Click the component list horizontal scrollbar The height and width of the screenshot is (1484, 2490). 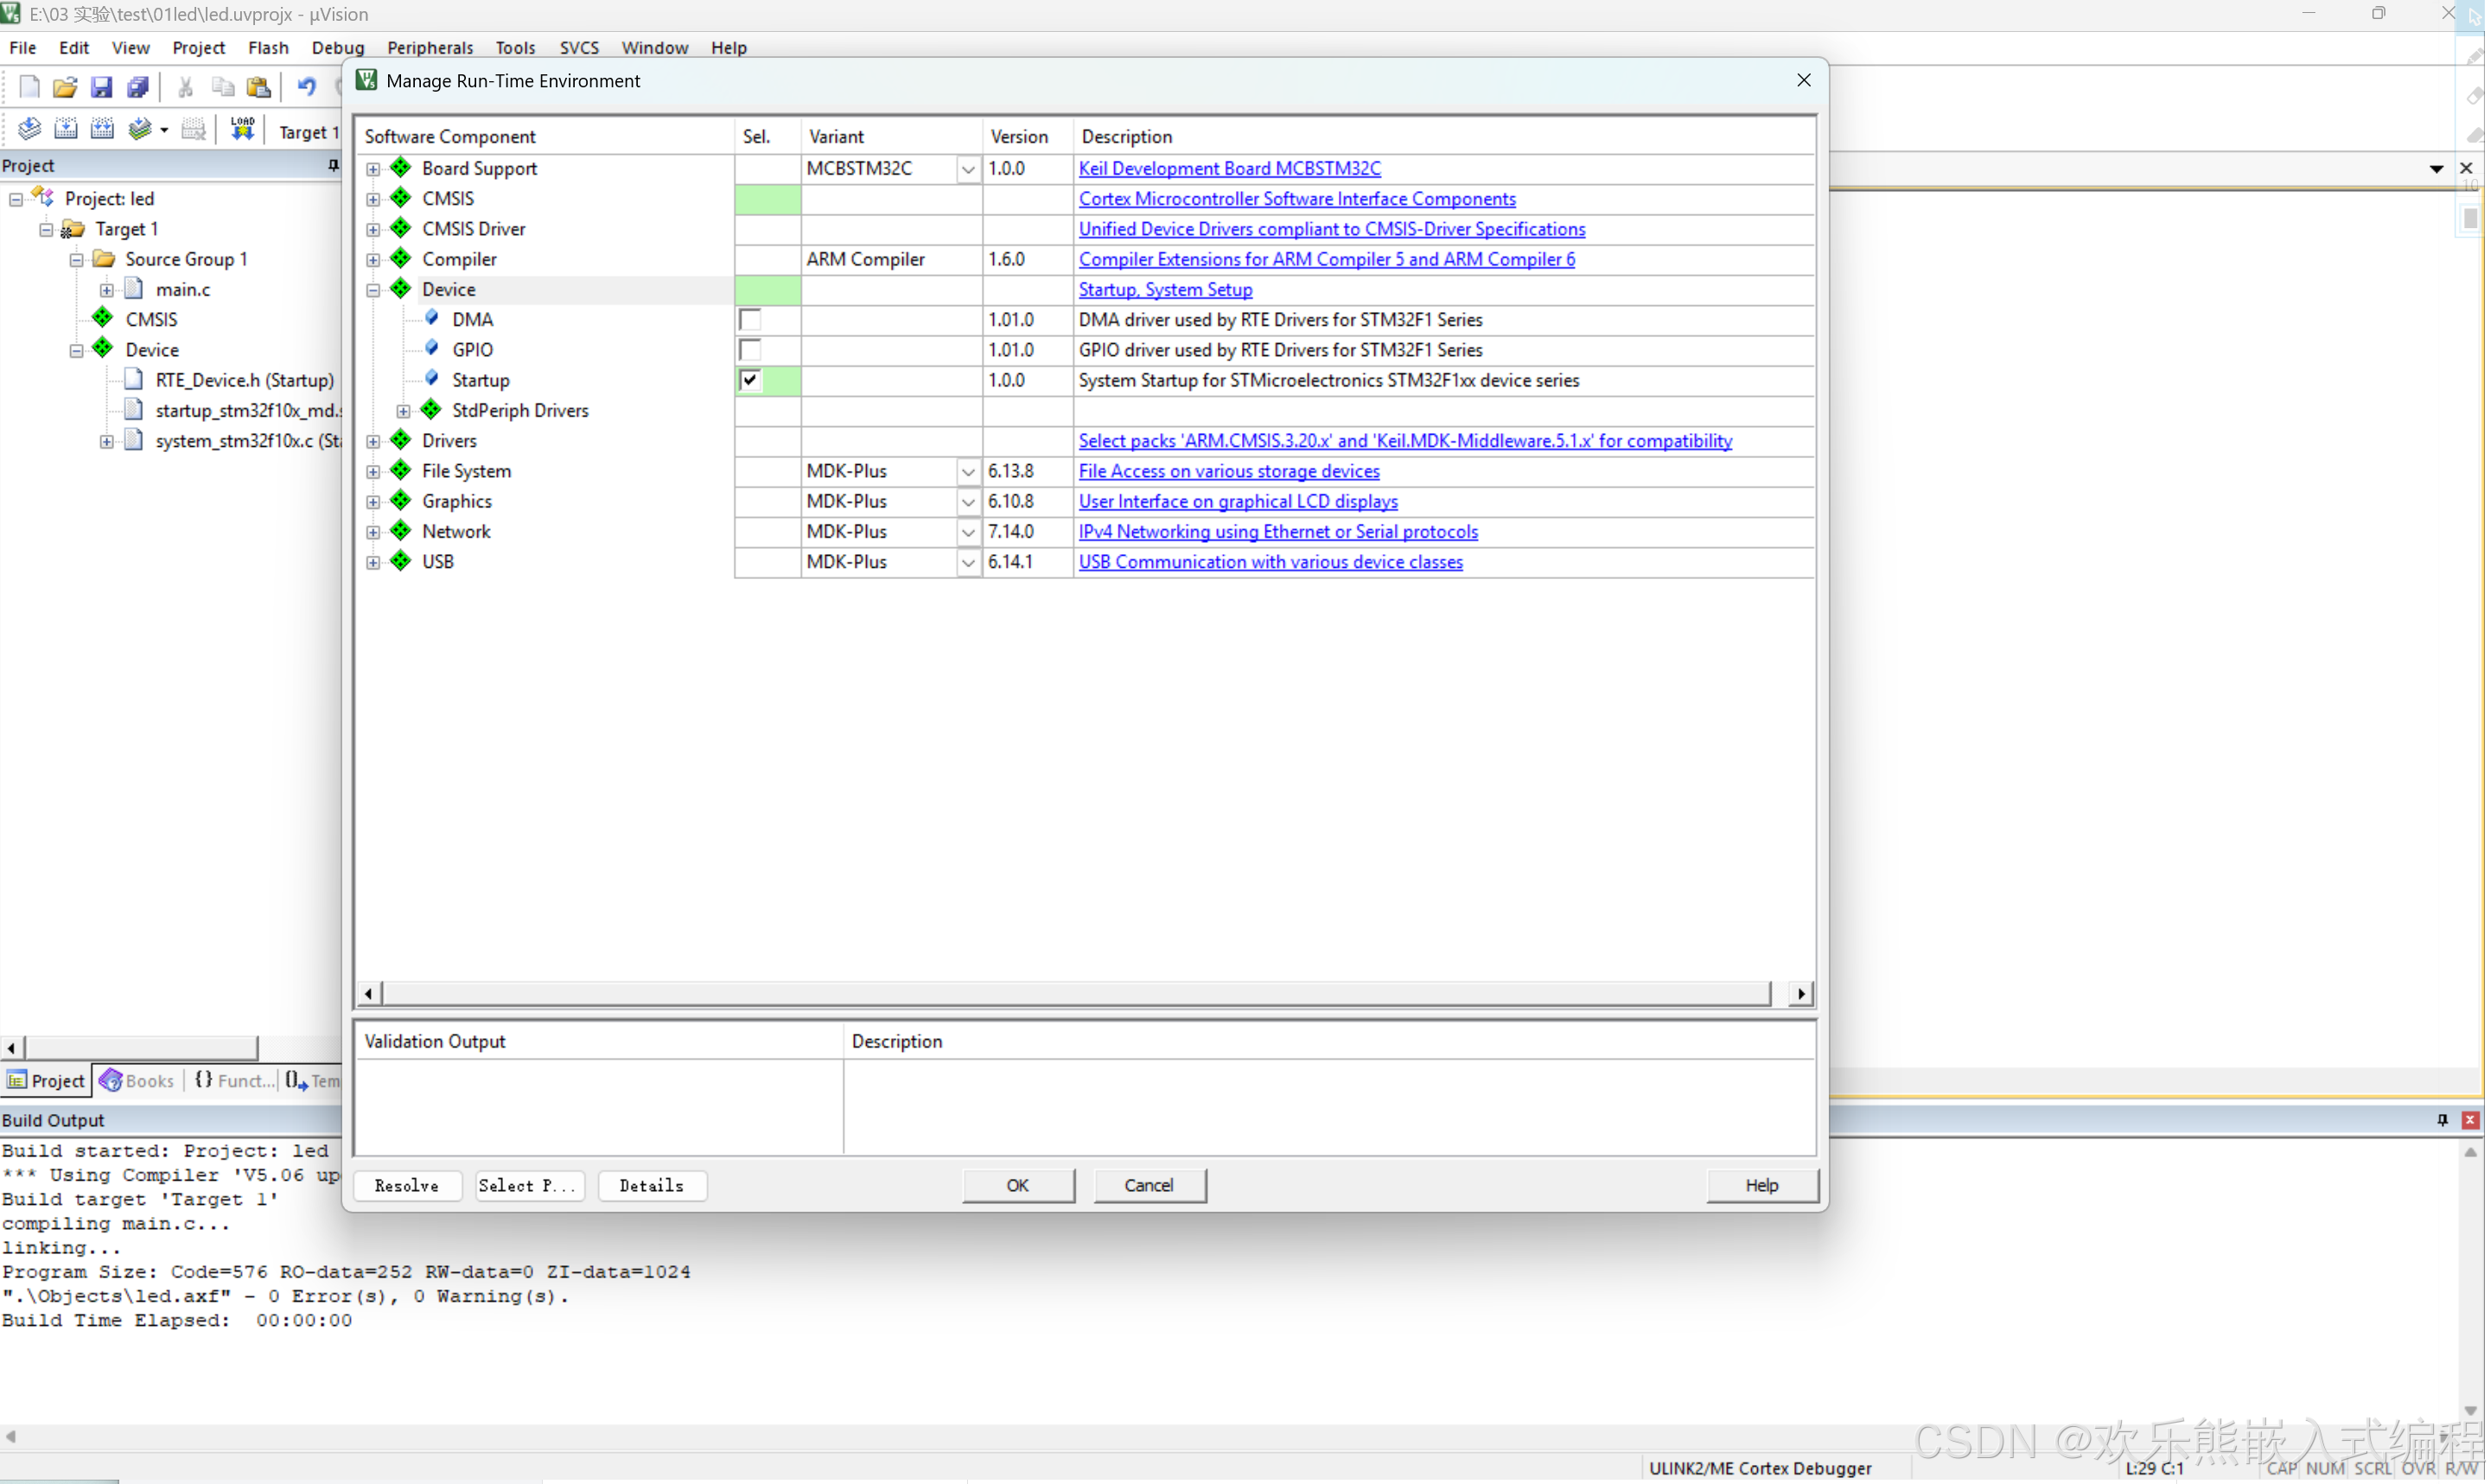point(1075,993)
